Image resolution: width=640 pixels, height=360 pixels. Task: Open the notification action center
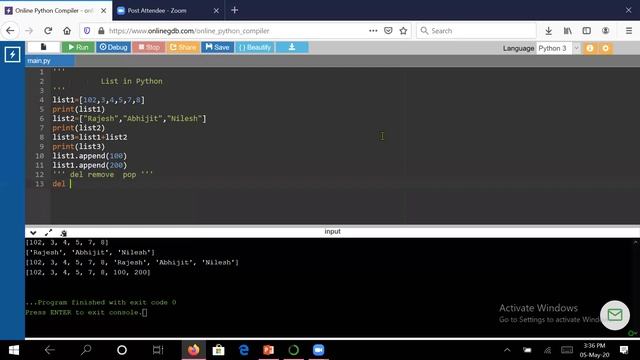tap(624, 350)
